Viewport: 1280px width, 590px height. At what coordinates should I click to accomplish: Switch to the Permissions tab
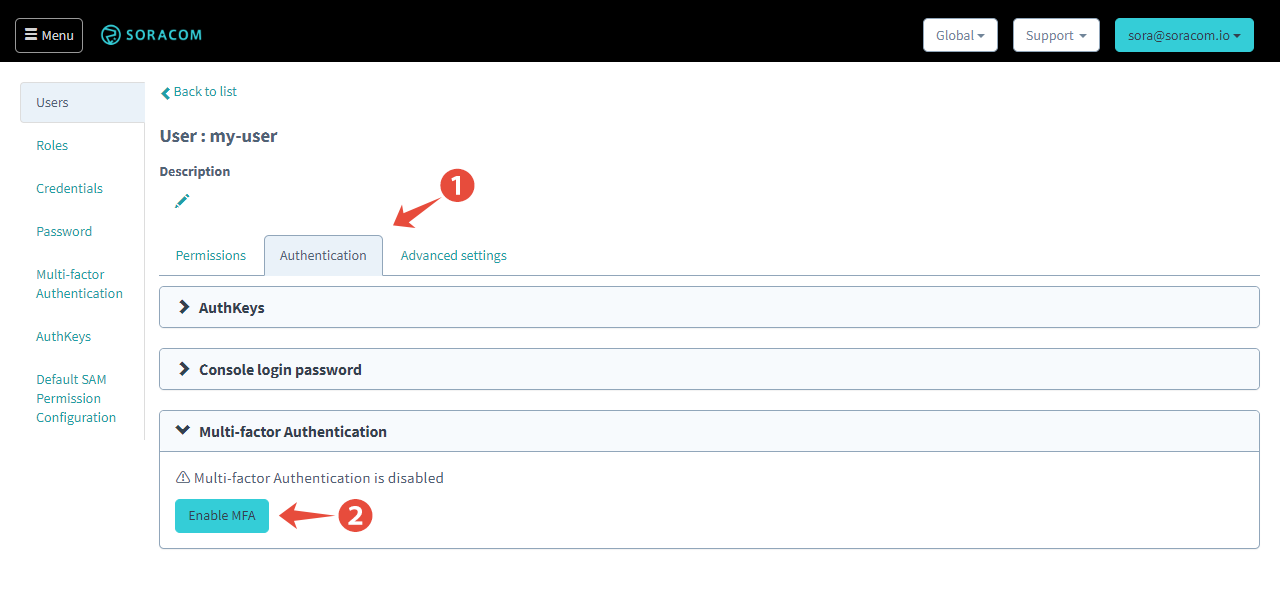click(211, 255)
